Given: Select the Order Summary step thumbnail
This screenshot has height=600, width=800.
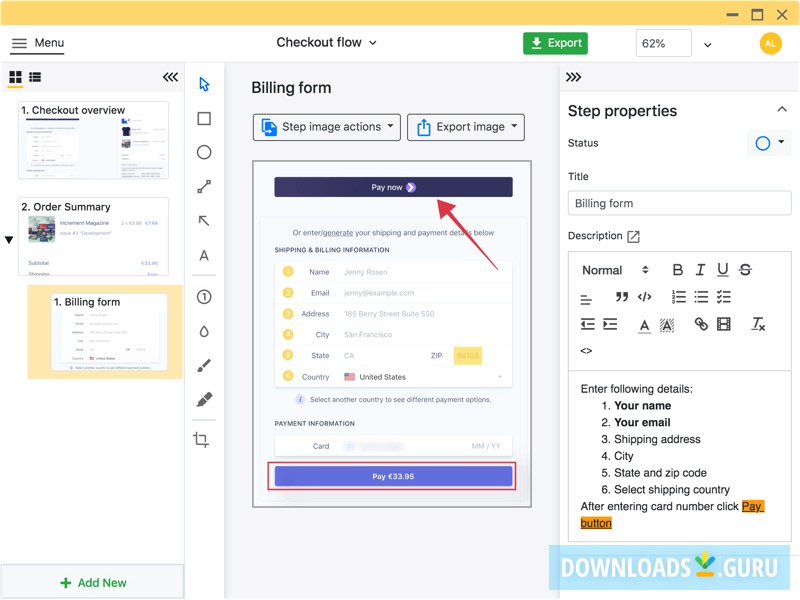Looking at the screenshot, I should point(93,237).
